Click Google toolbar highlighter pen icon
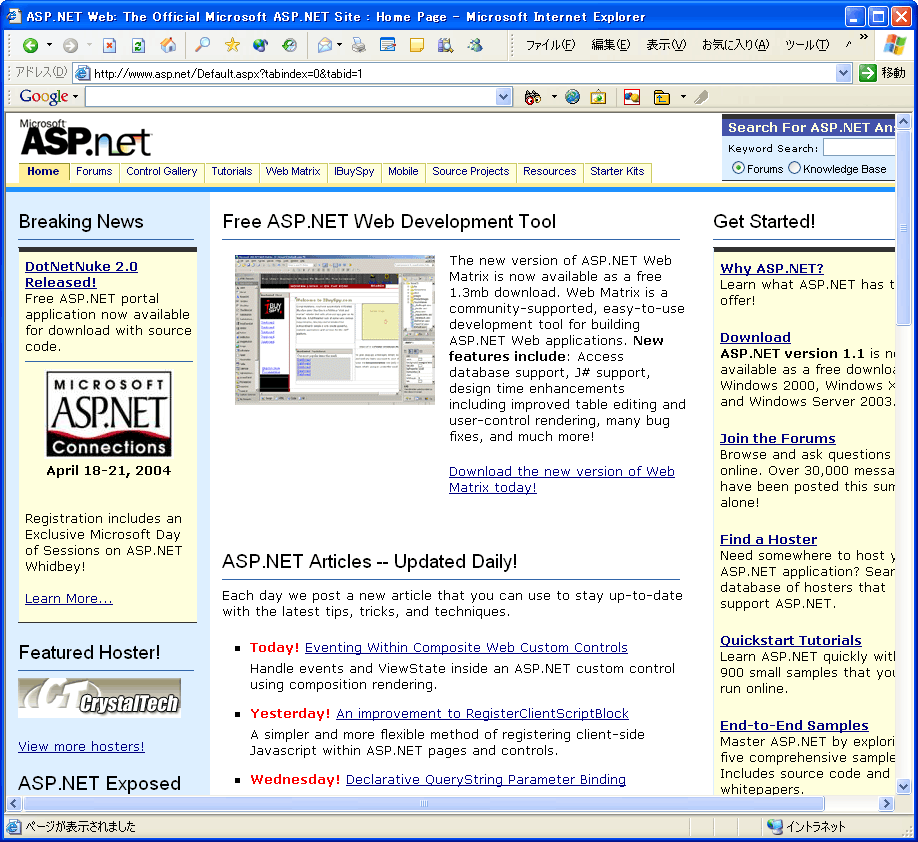 tap(701, 97)
